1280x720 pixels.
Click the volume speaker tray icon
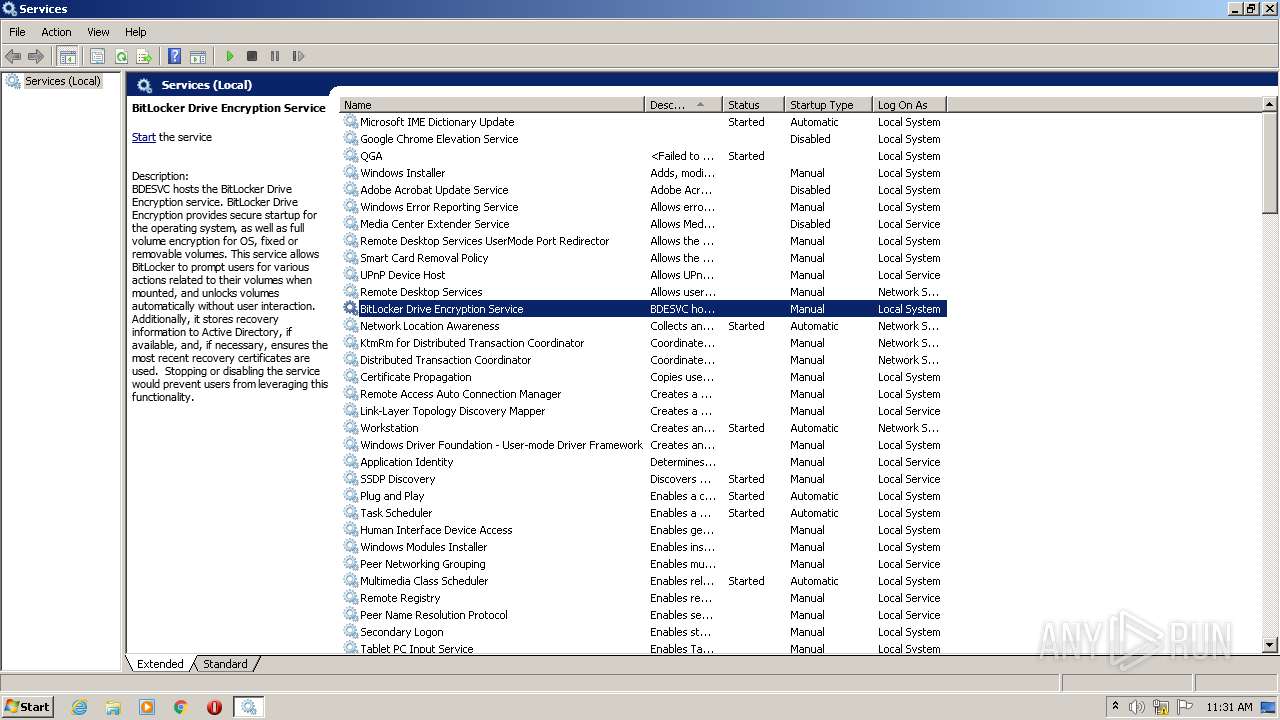[1137, 707]
